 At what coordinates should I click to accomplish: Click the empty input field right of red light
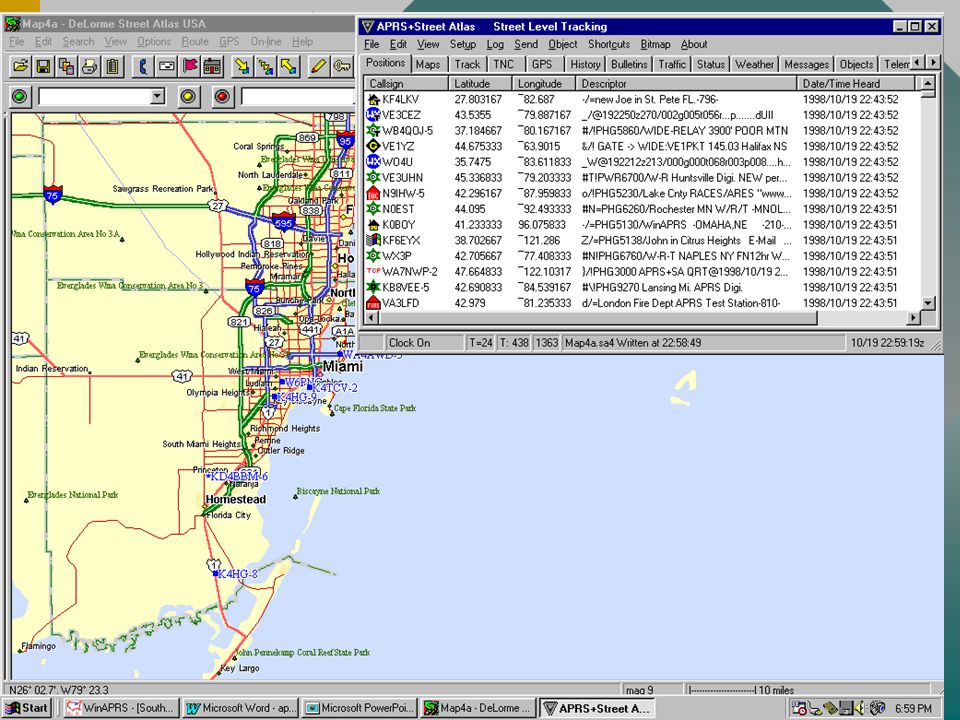[x=298, y=96]
